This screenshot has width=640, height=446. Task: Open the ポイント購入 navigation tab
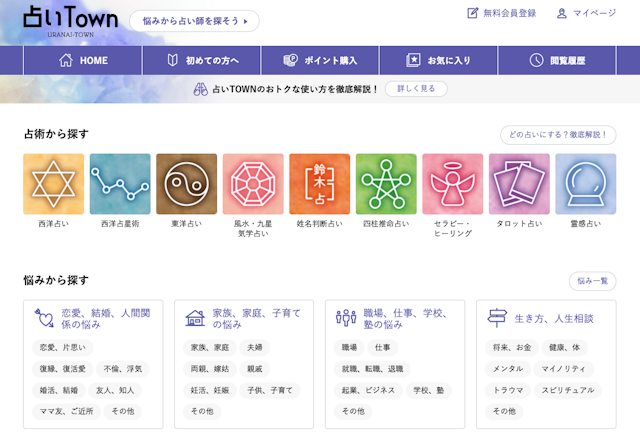coord(319,60)
